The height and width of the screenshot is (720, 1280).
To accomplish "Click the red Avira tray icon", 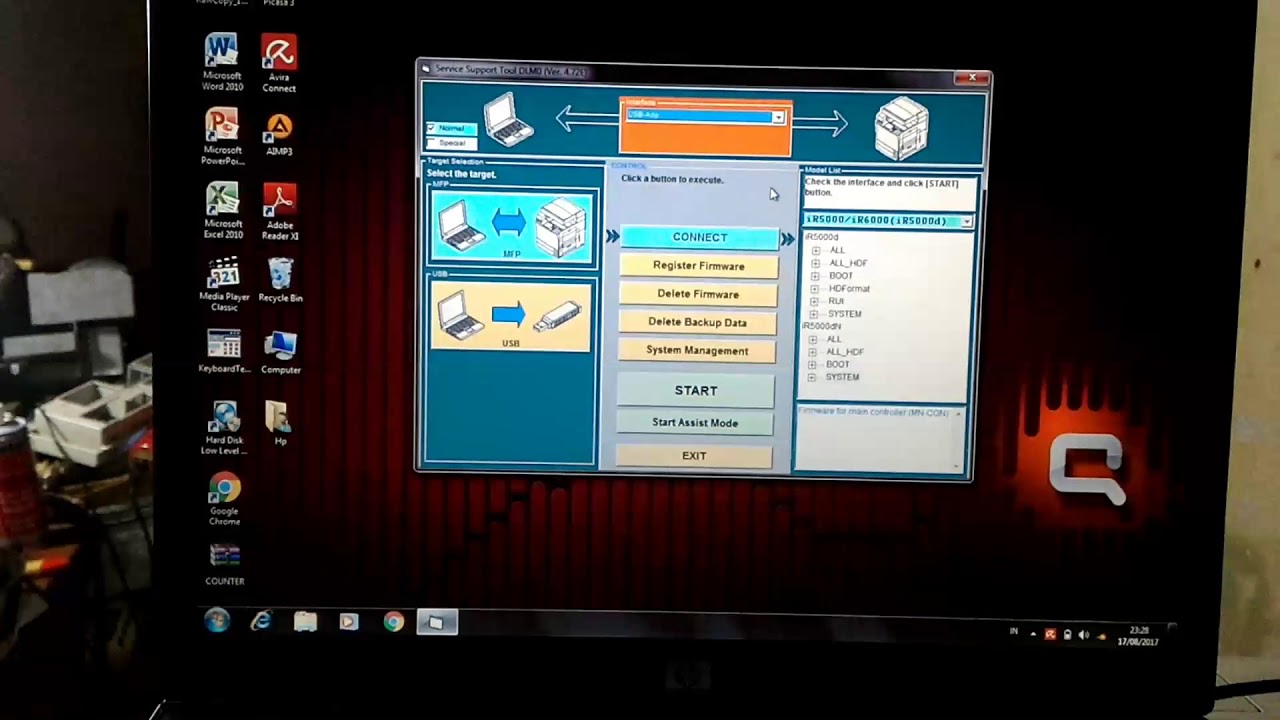I will tap(1050, 634).
